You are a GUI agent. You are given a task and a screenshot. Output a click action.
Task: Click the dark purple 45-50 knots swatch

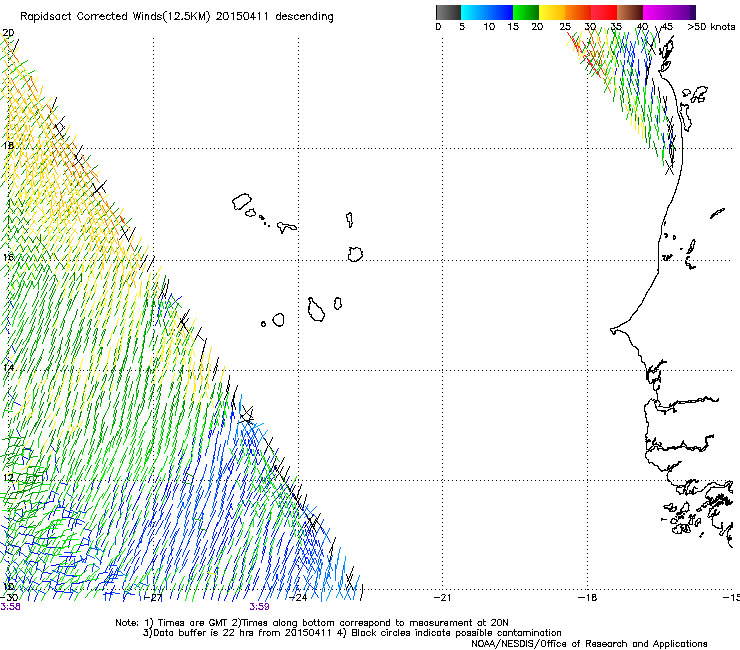[x=682, y=12]
